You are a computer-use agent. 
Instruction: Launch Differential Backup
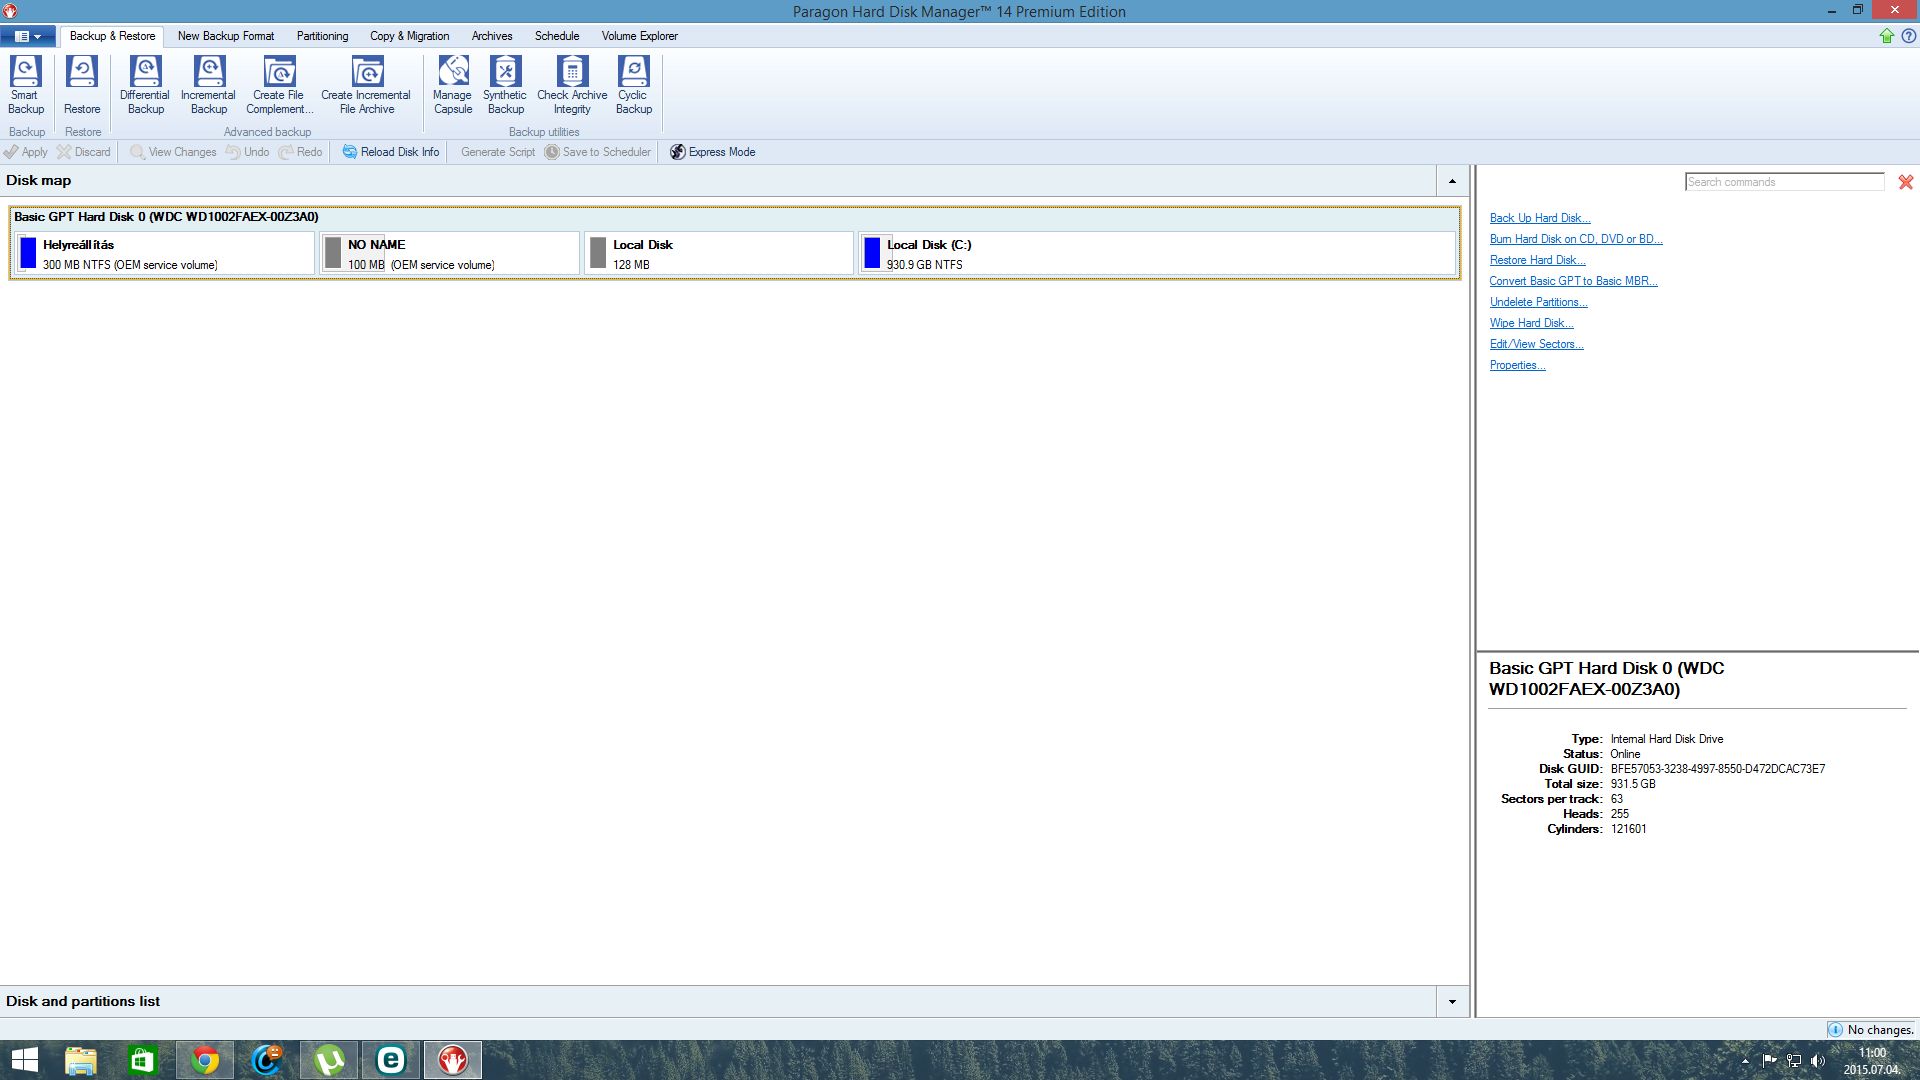pyautogui.click(x=145, y=85)
